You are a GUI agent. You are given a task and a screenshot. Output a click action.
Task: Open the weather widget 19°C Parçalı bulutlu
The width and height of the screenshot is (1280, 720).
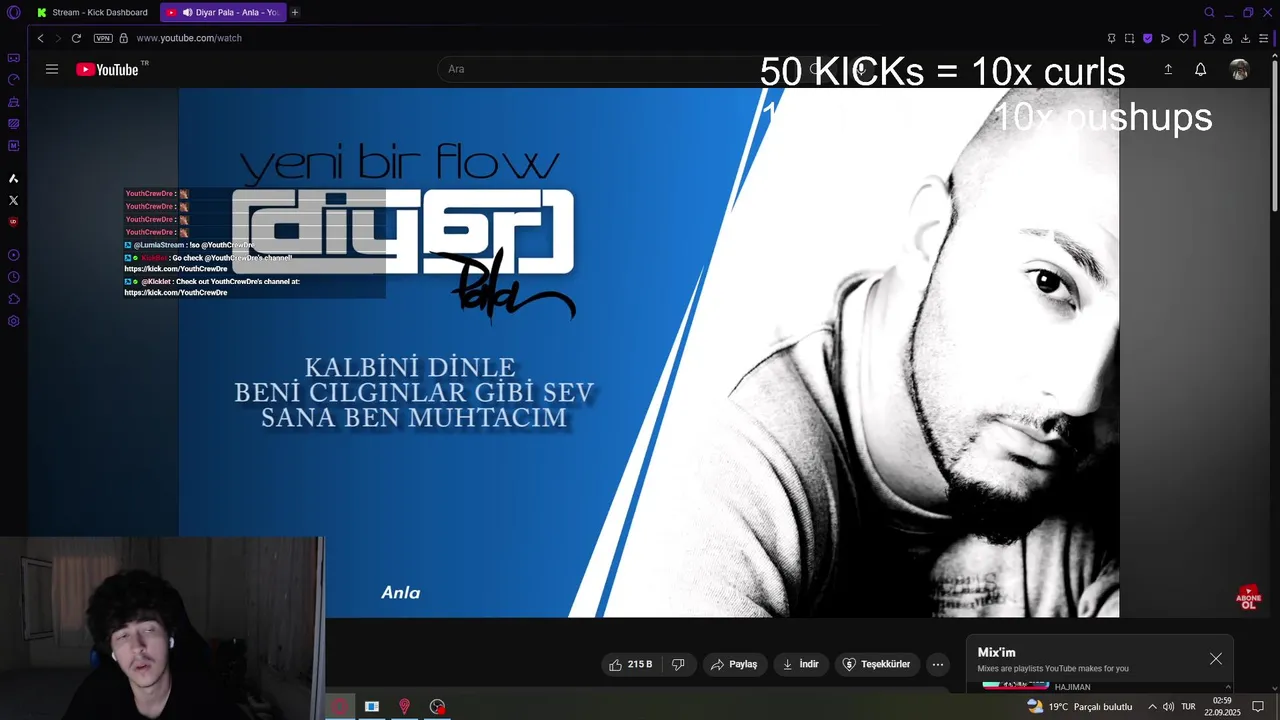point(1080,706)
